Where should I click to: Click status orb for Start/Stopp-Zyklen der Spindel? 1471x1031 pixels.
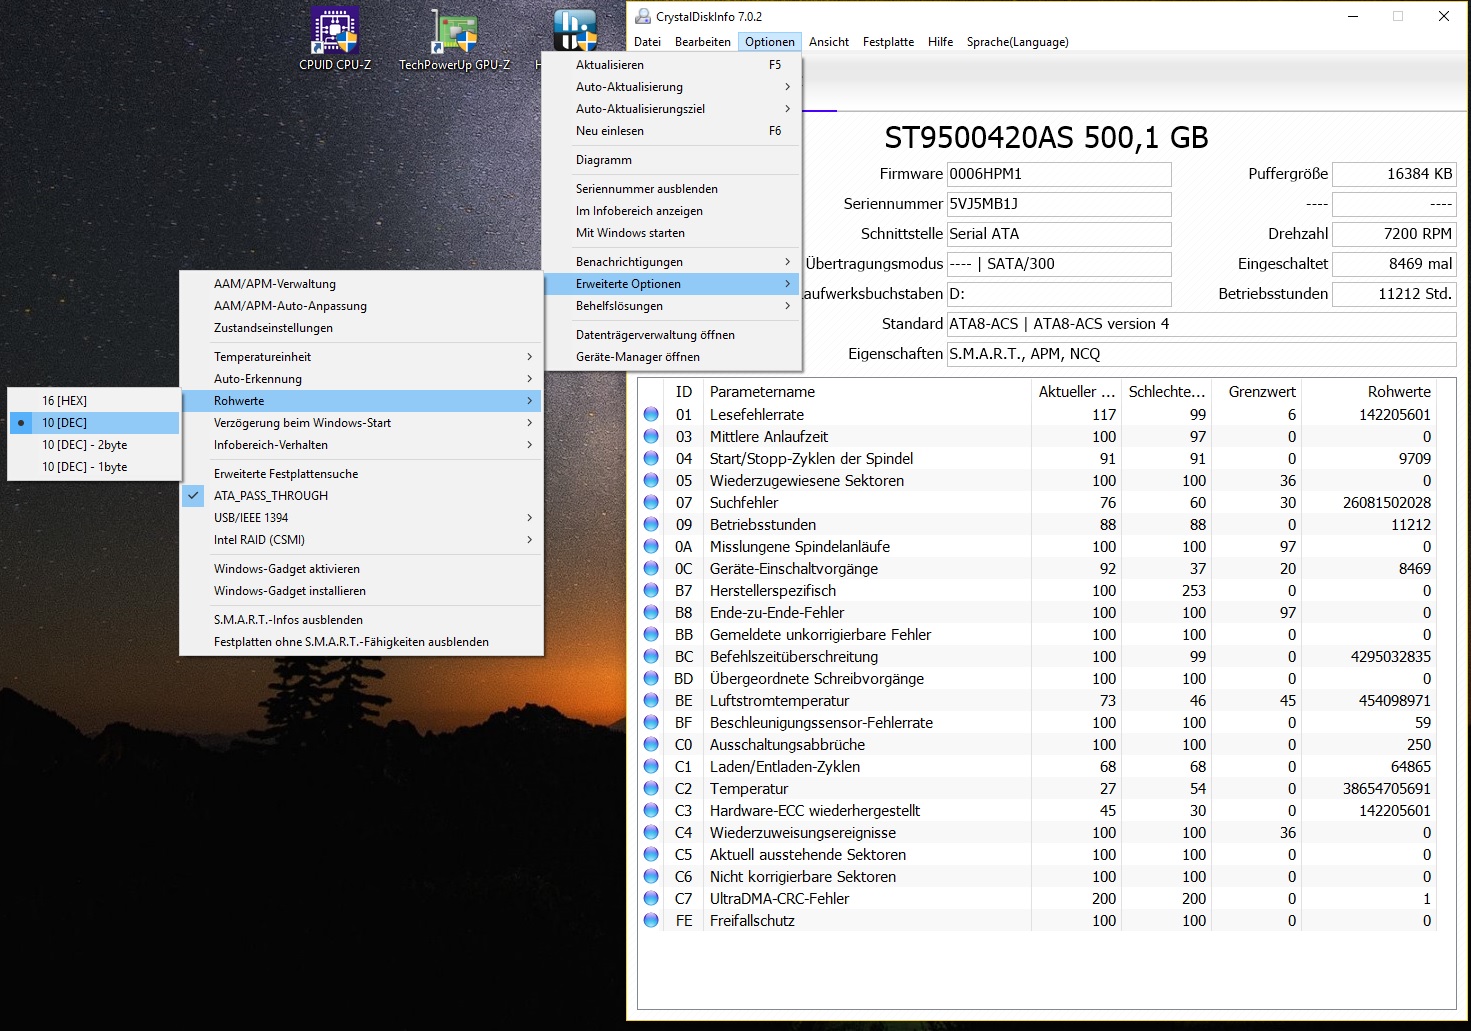point(651,458)
